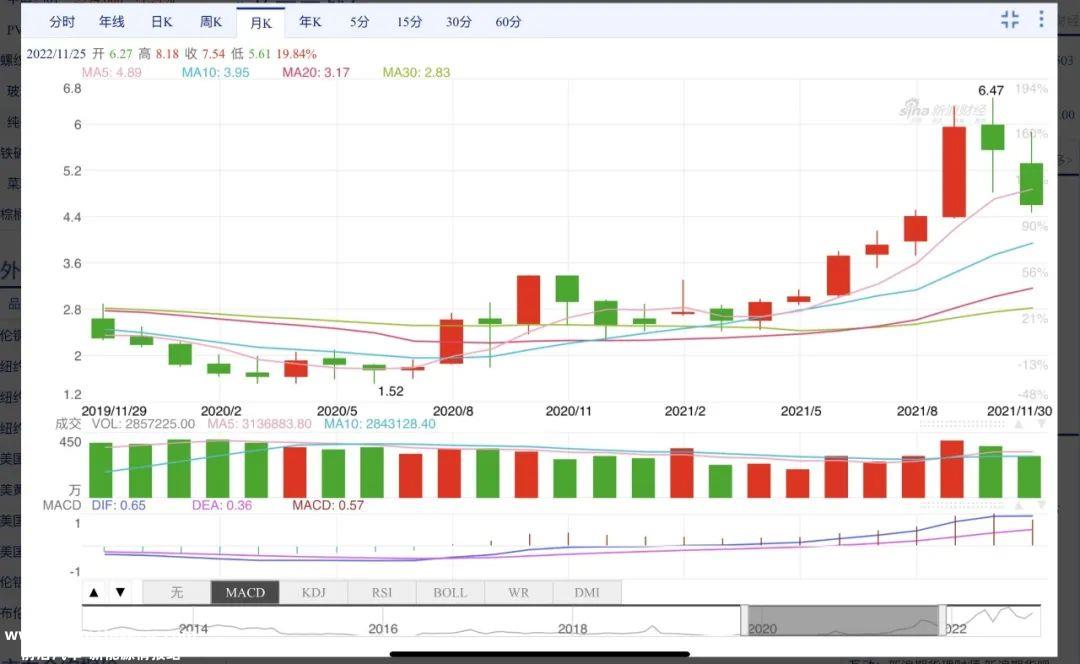1080x664 pixels.
Task: Switch indicator to WR
Action: [x=519, y=592]
